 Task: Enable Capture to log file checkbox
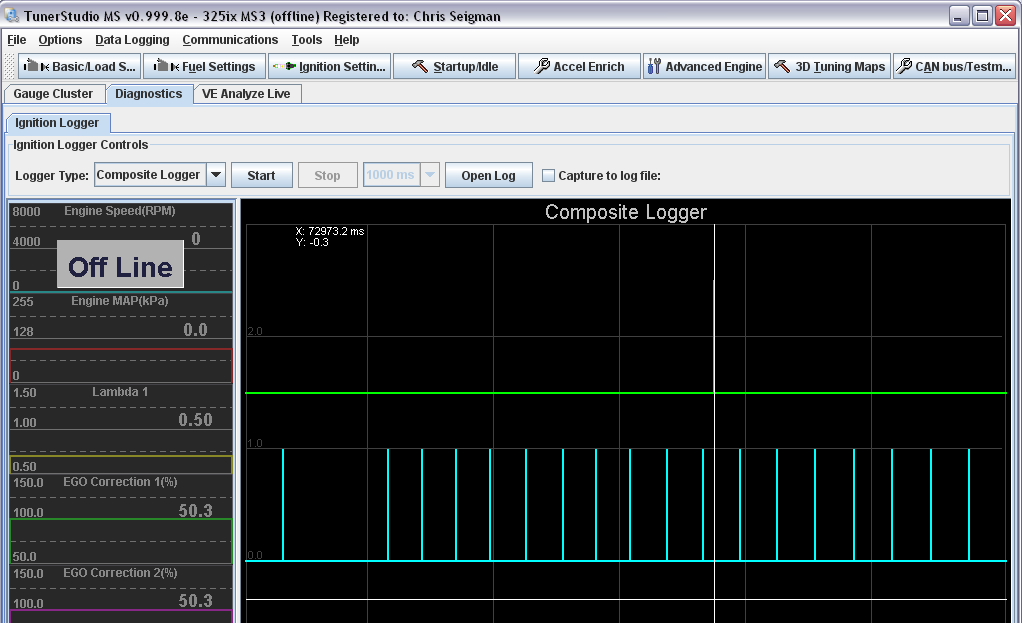pyautogui.click(x=549, y=175)
